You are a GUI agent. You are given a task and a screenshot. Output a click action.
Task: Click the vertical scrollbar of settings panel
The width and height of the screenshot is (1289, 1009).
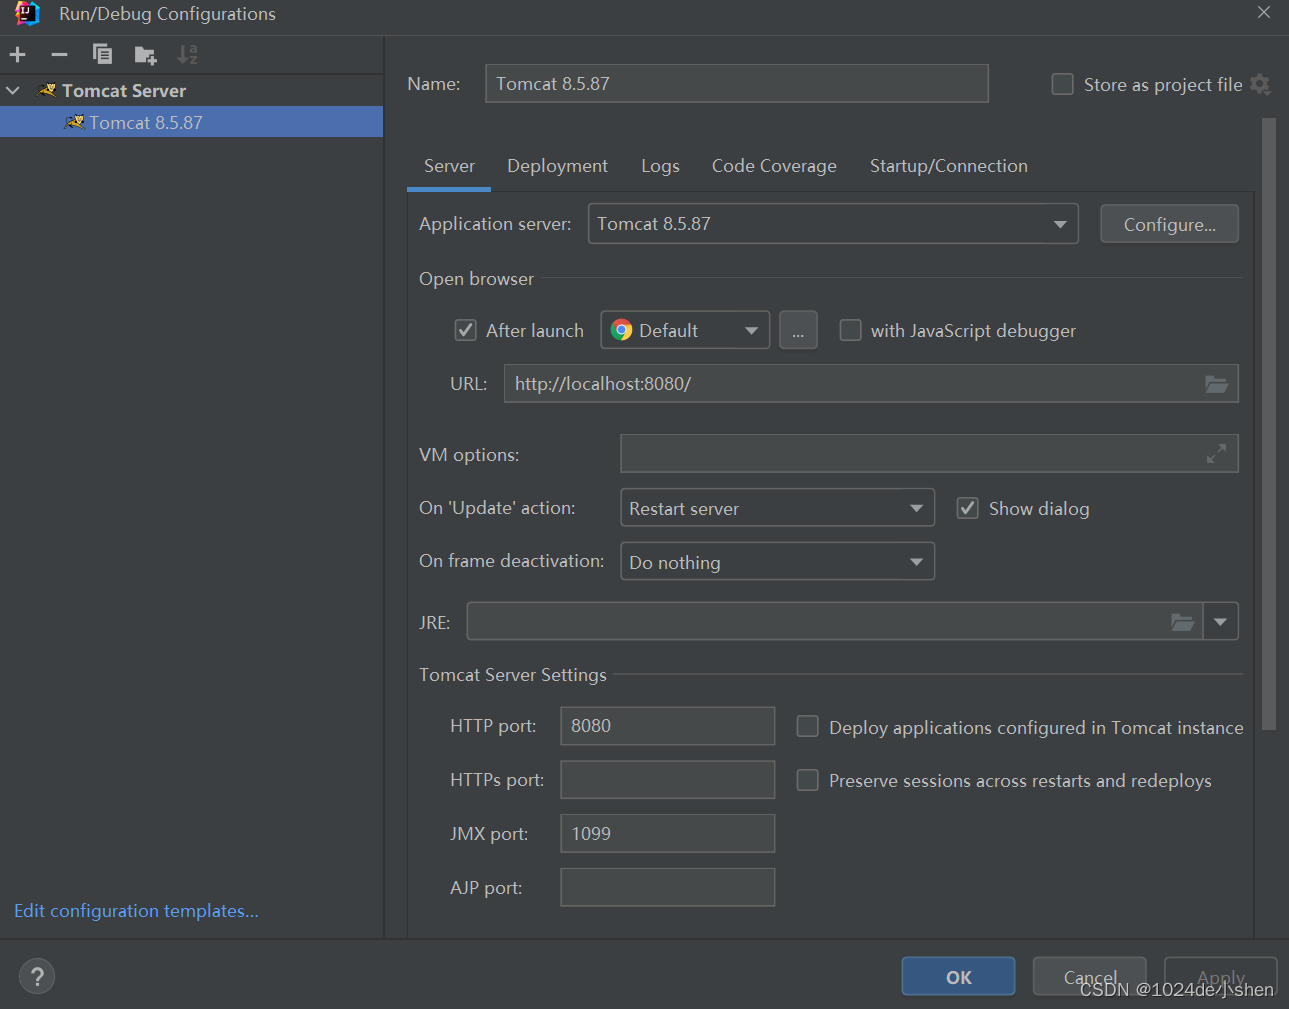pos(1269,425)
